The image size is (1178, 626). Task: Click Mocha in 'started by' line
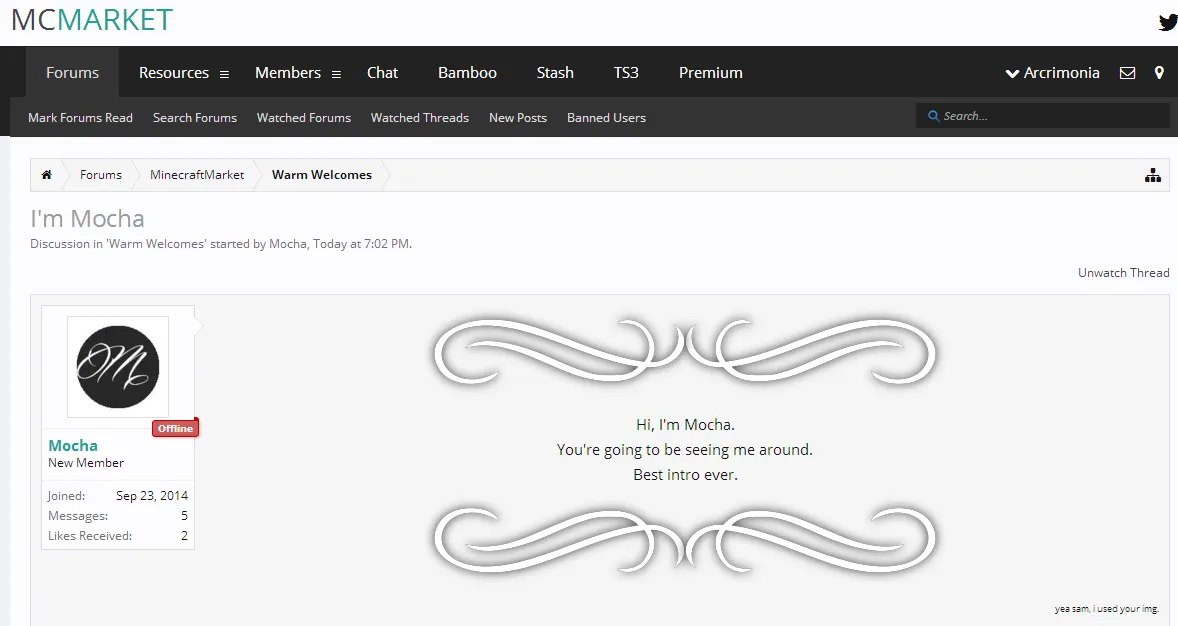(x=288, y=243)
